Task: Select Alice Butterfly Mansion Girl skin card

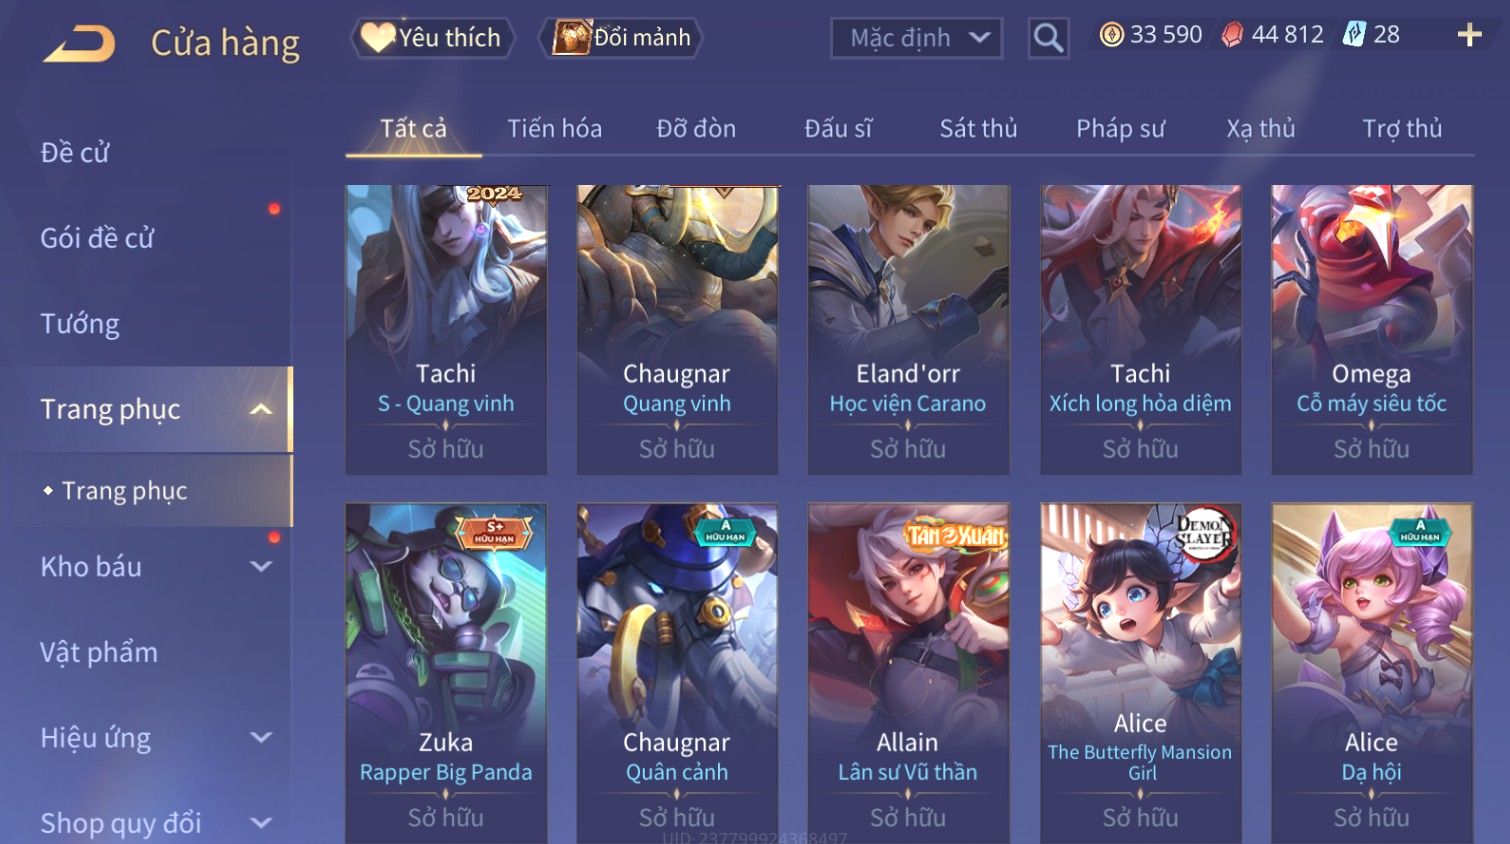Action: click(1140, 672)
